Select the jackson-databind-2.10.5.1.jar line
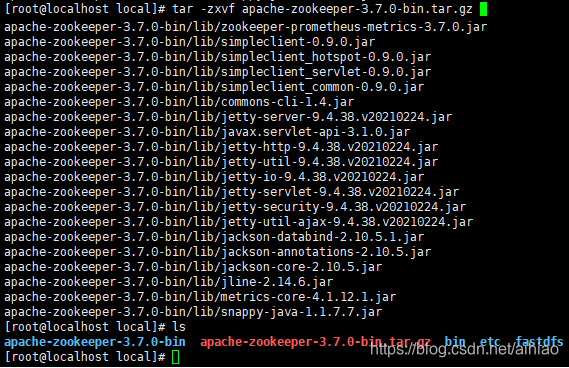 [214, 237]
